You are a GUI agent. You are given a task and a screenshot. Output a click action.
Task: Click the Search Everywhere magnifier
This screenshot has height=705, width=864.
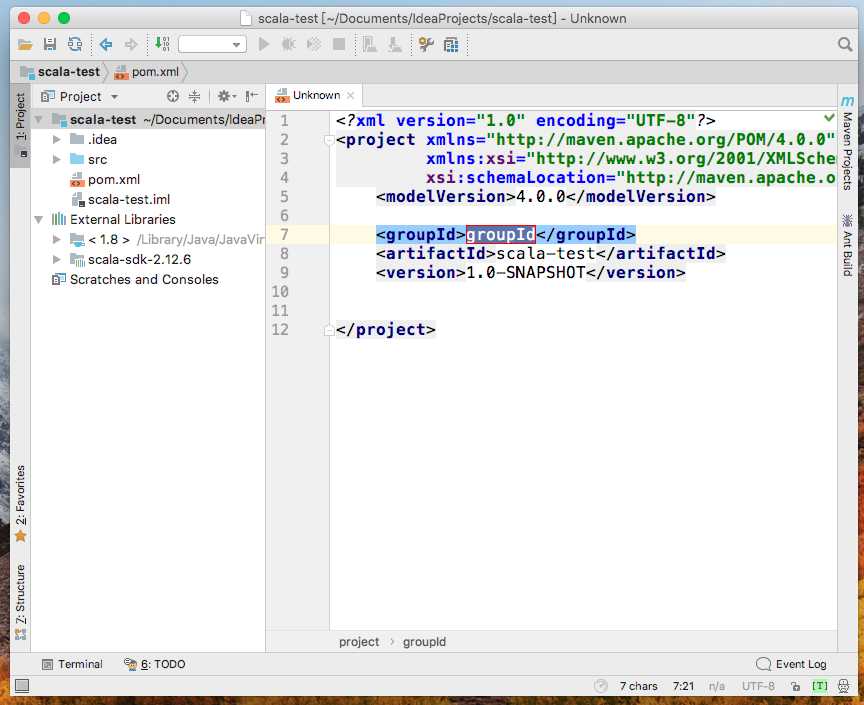(845, 44)
